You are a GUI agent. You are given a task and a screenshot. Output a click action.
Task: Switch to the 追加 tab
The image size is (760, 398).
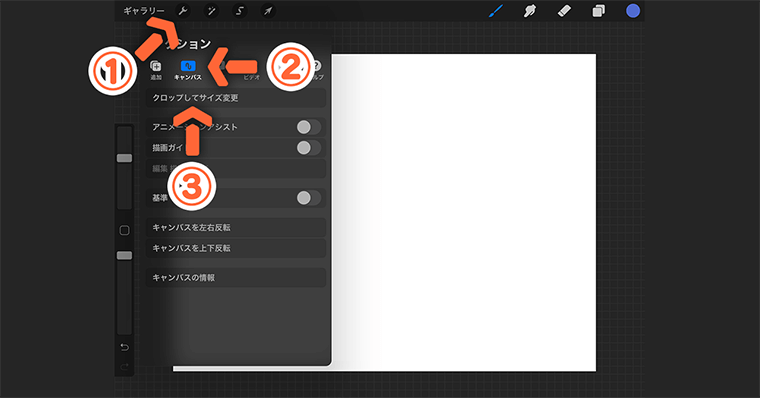pos(156,70)
